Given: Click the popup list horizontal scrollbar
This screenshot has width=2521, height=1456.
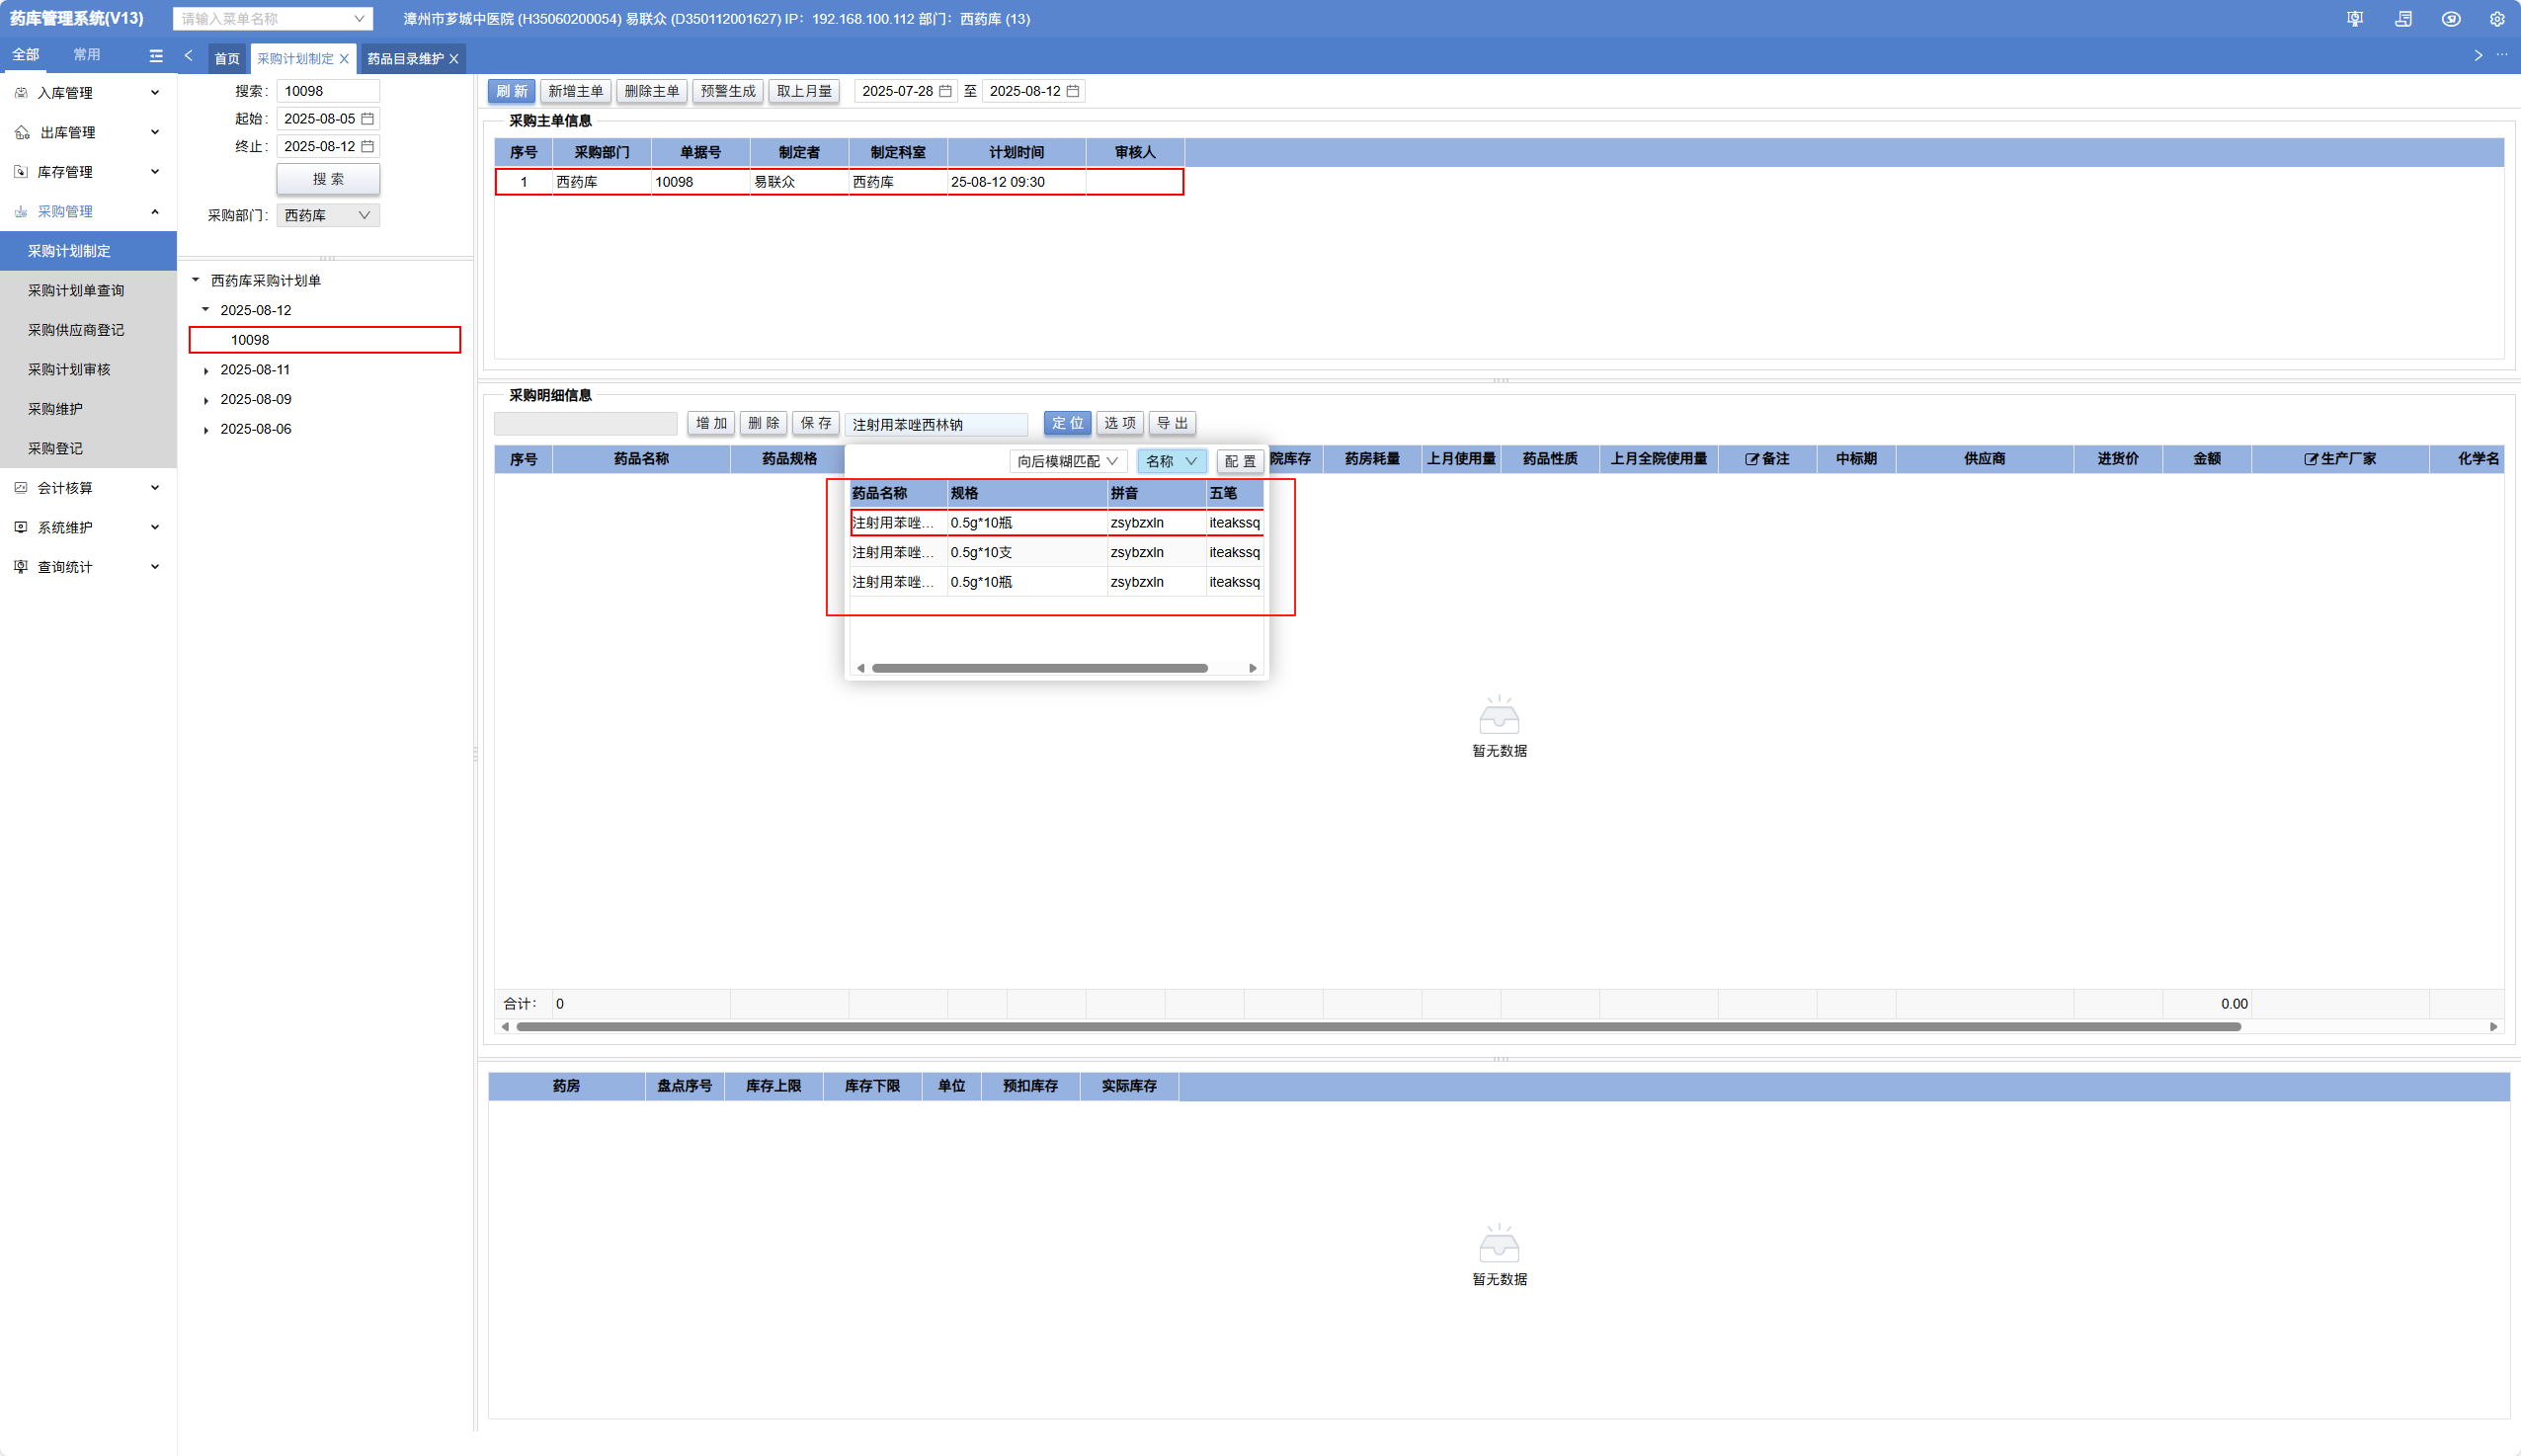Looking at the screenshot, I should [1039, 668].
